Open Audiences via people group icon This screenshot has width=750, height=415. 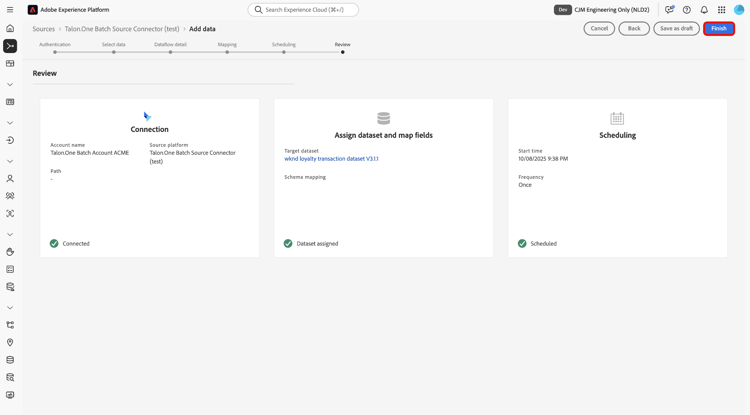pos(10,196)
